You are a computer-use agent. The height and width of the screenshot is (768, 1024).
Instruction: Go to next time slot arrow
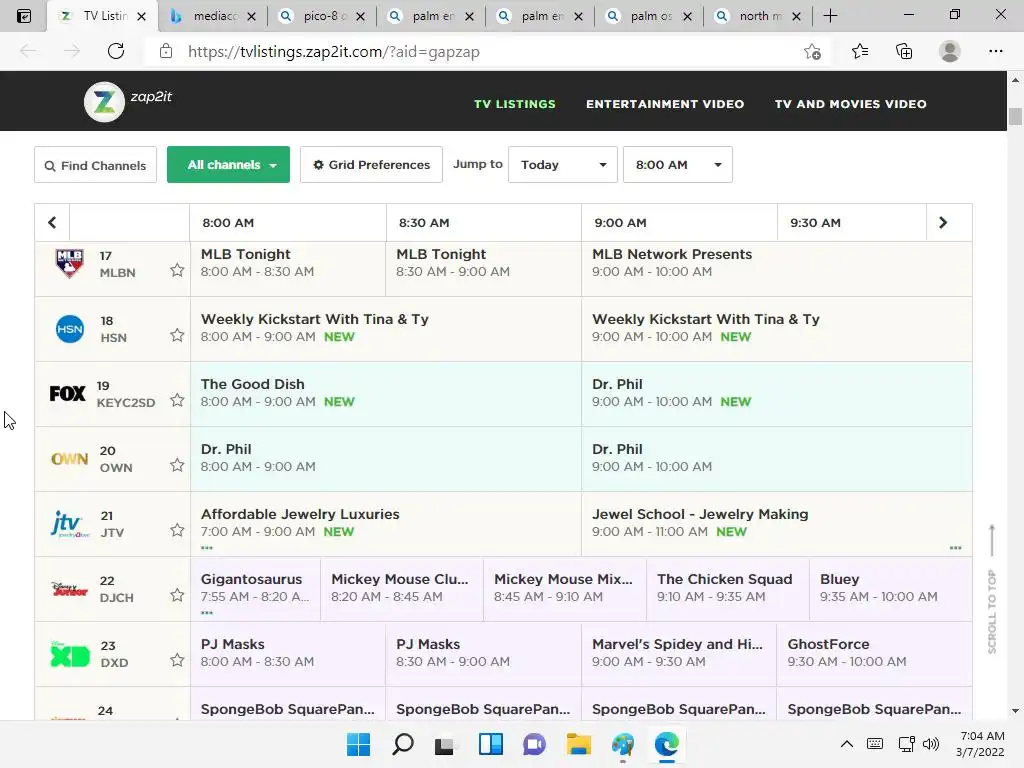coord(942,223)
